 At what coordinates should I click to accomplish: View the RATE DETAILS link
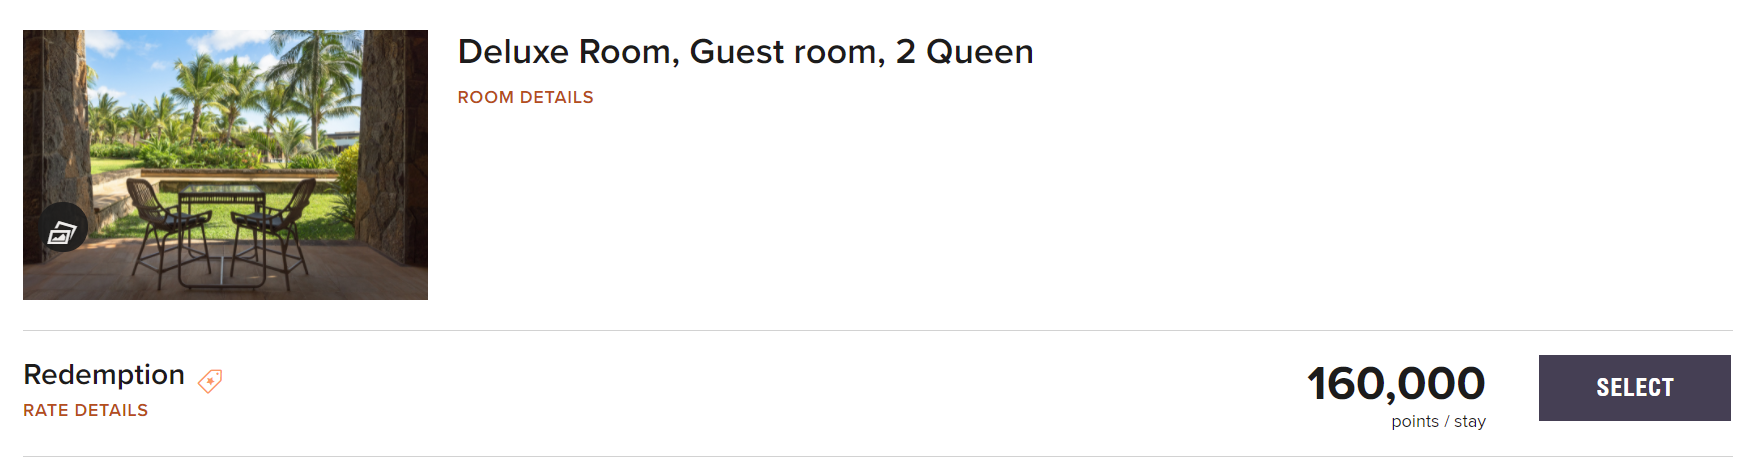tap(85, 410)
